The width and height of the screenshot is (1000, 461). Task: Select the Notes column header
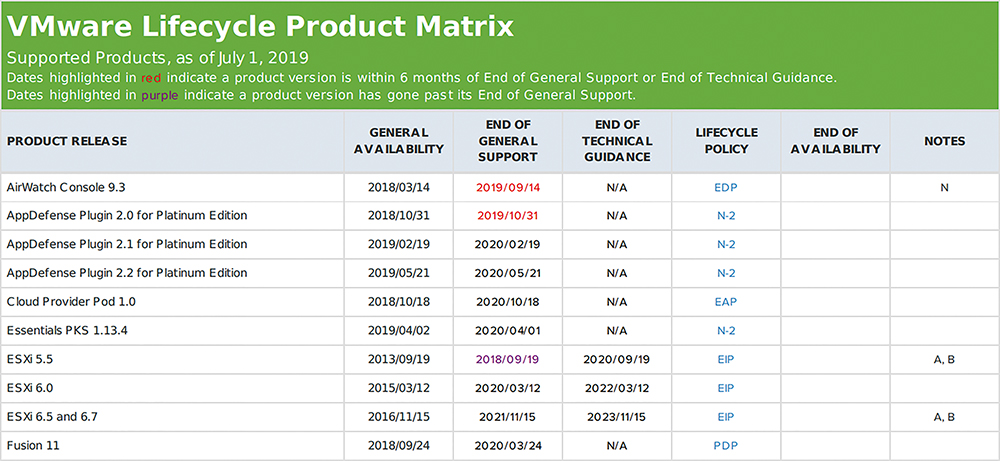(945, 141)
